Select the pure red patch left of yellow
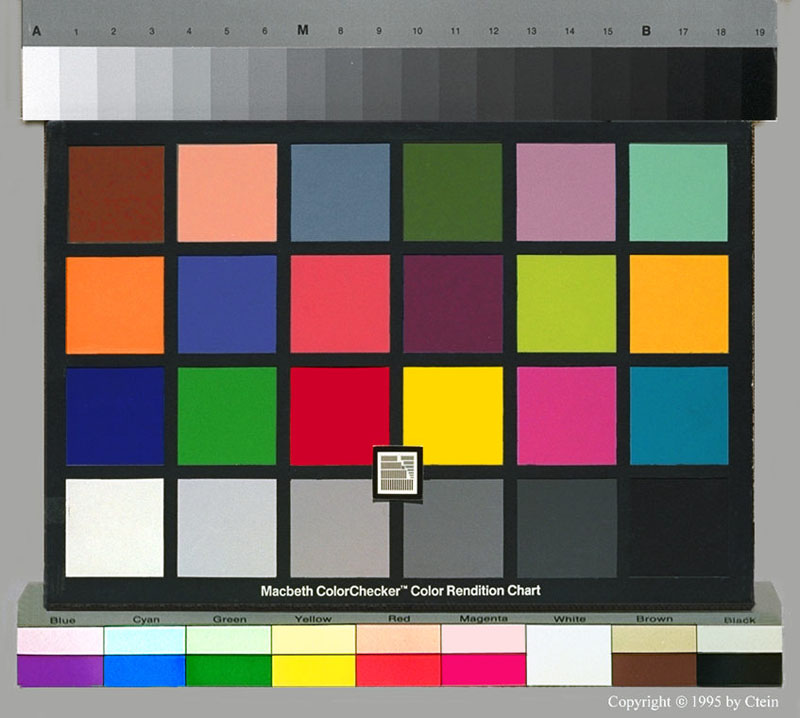Image resolution: width=800 pixels, height=718 pixels. pyautogui.click(x=340, y=415)
